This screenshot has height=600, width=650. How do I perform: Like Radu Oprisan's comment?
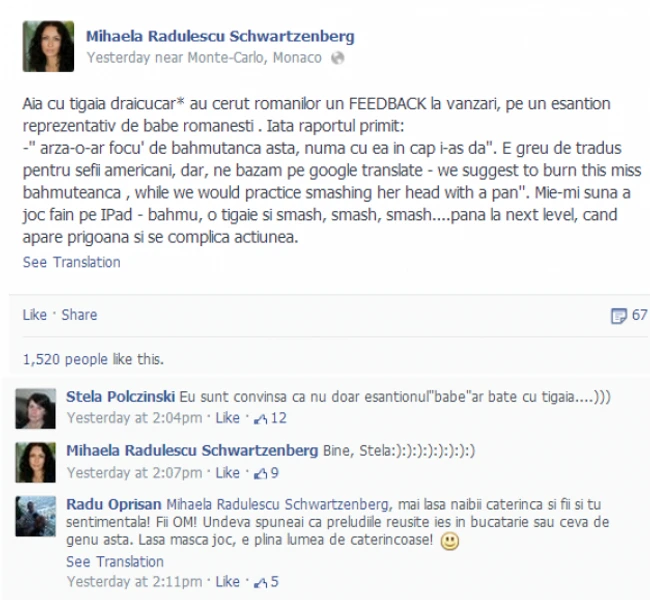coord(228,582)
